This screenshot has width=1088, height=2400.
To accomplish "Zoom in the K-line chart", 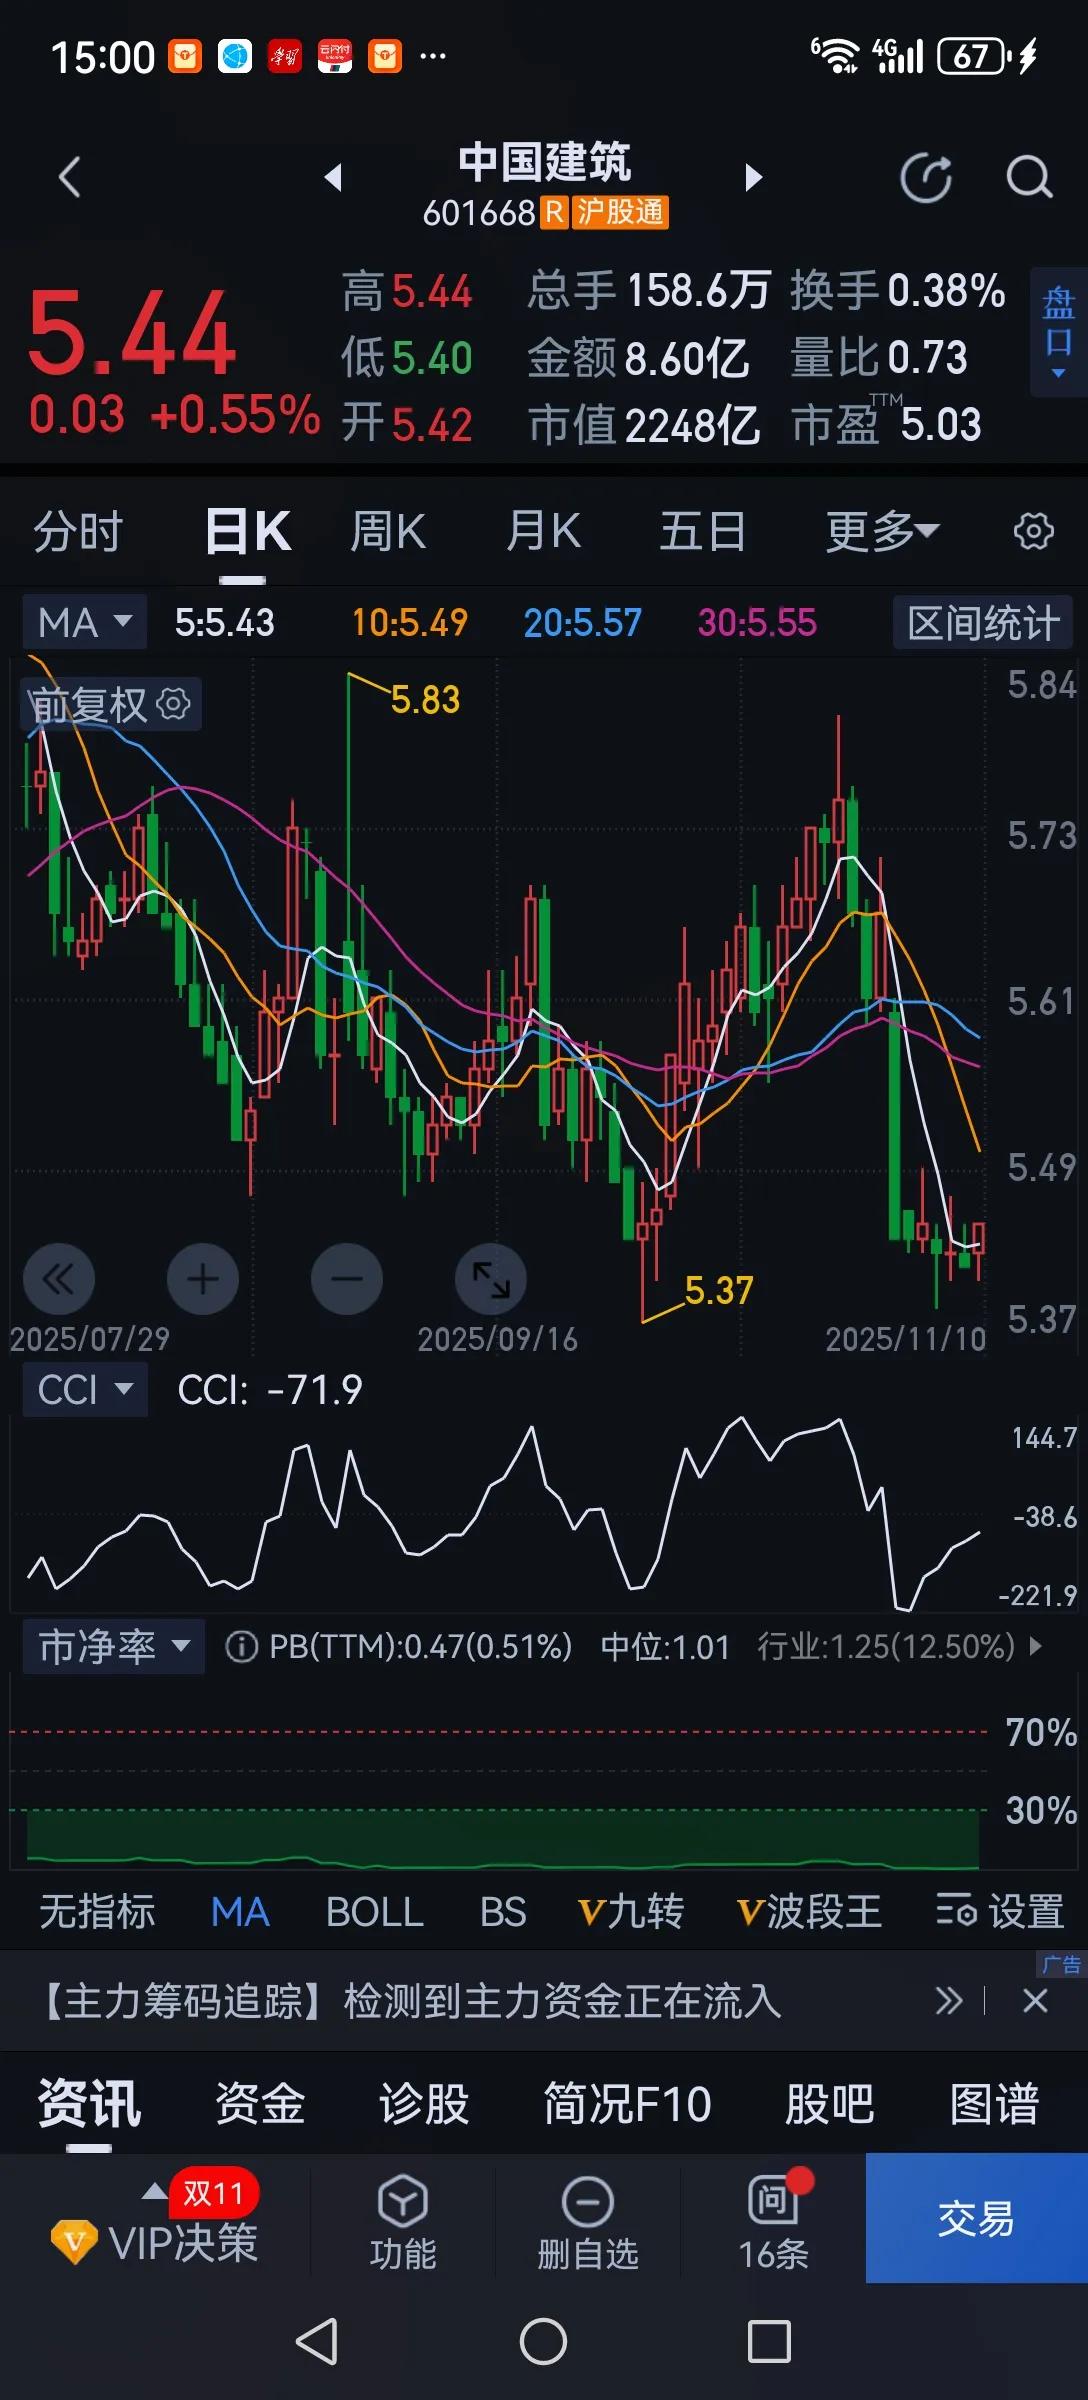I will pos(203,1278).
